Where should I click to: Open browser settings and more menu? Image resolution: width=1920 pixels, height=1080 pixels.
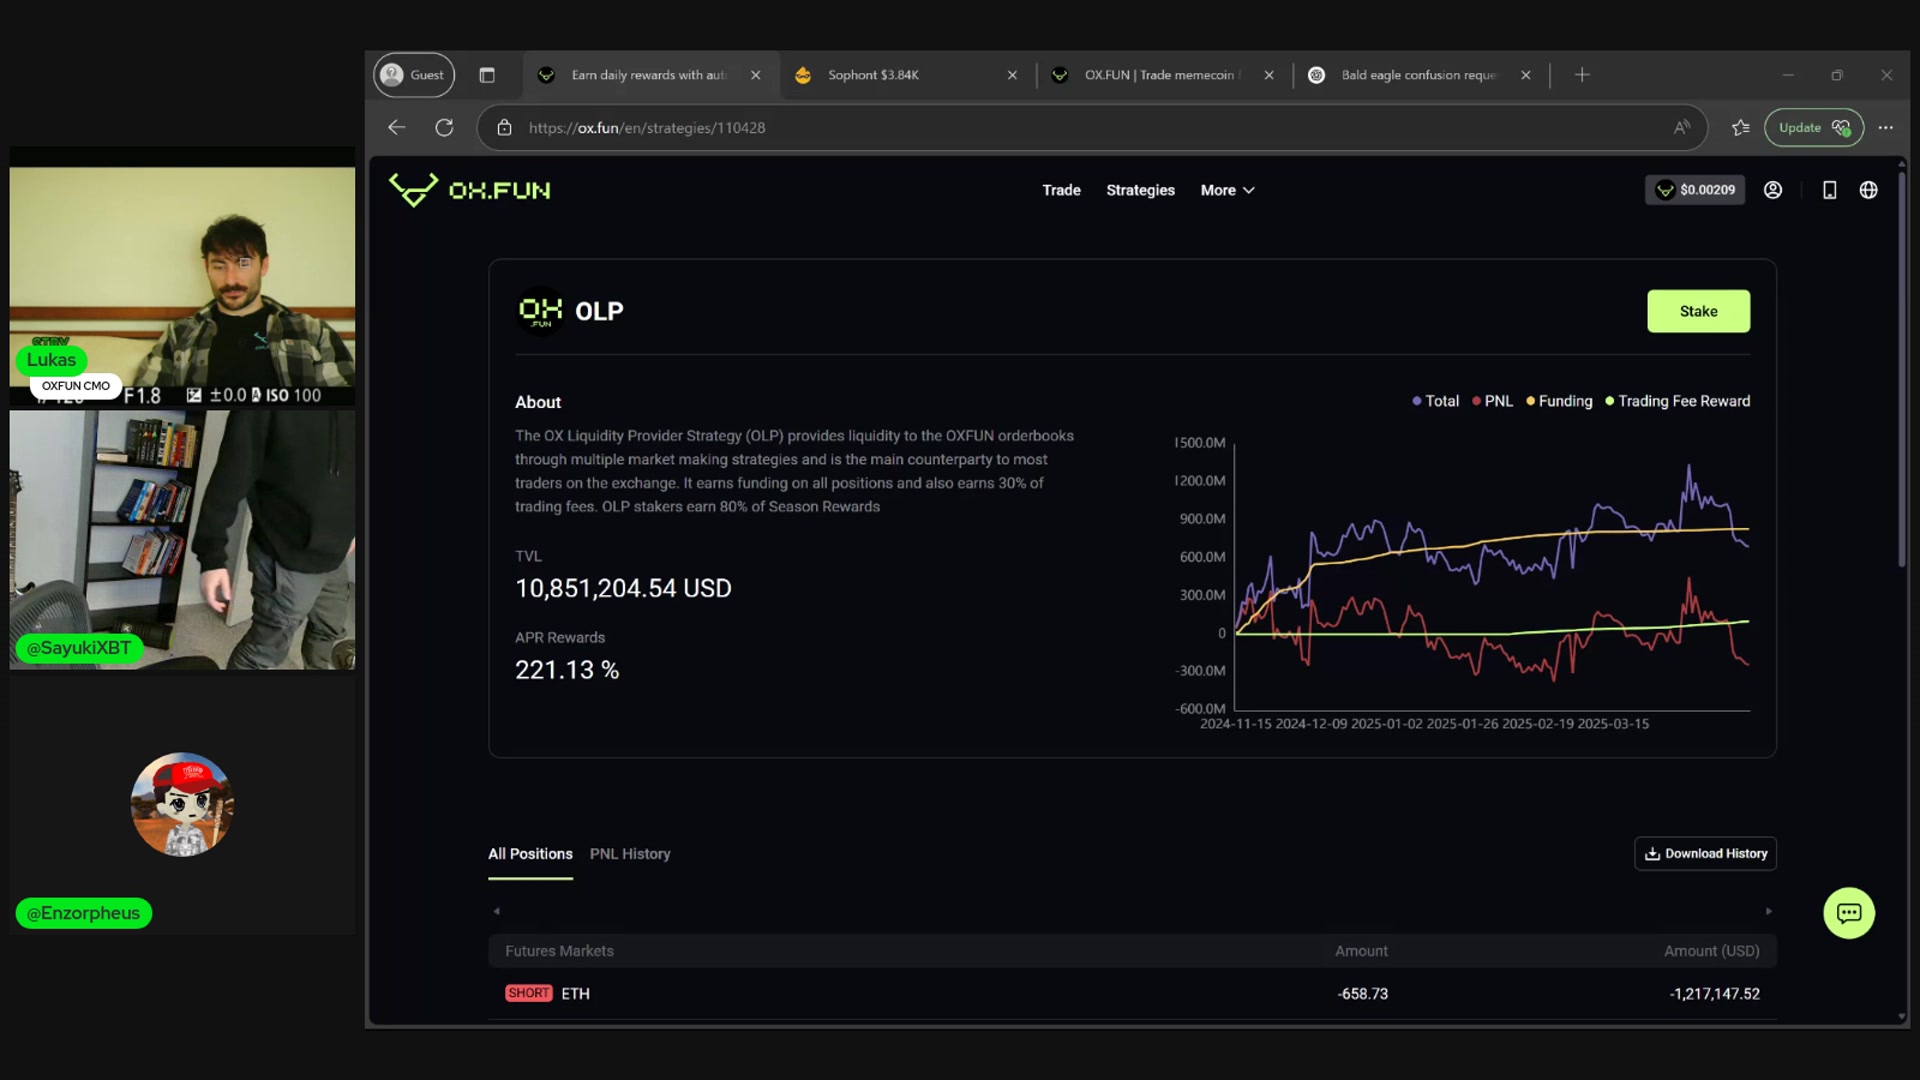click(x=1885, y=128)
